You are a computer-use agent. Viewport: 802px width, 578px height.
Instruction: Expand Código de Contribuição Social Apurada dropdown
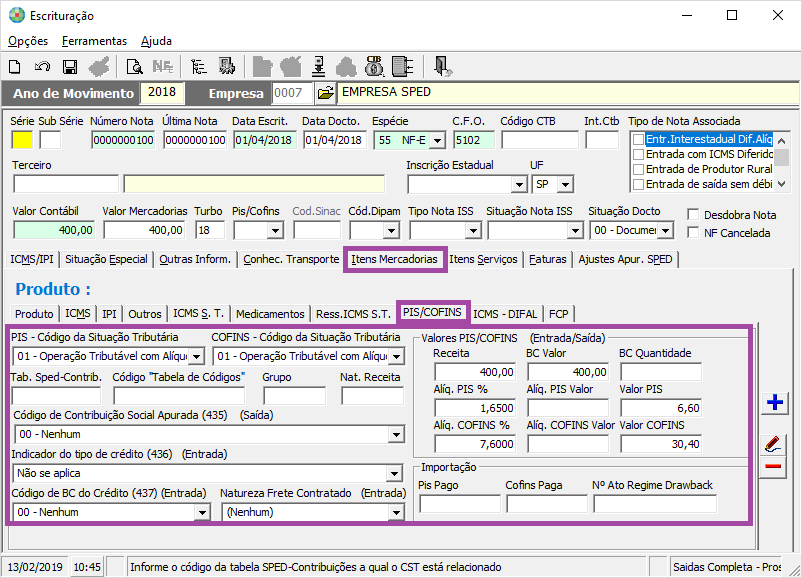click(396, 434)
